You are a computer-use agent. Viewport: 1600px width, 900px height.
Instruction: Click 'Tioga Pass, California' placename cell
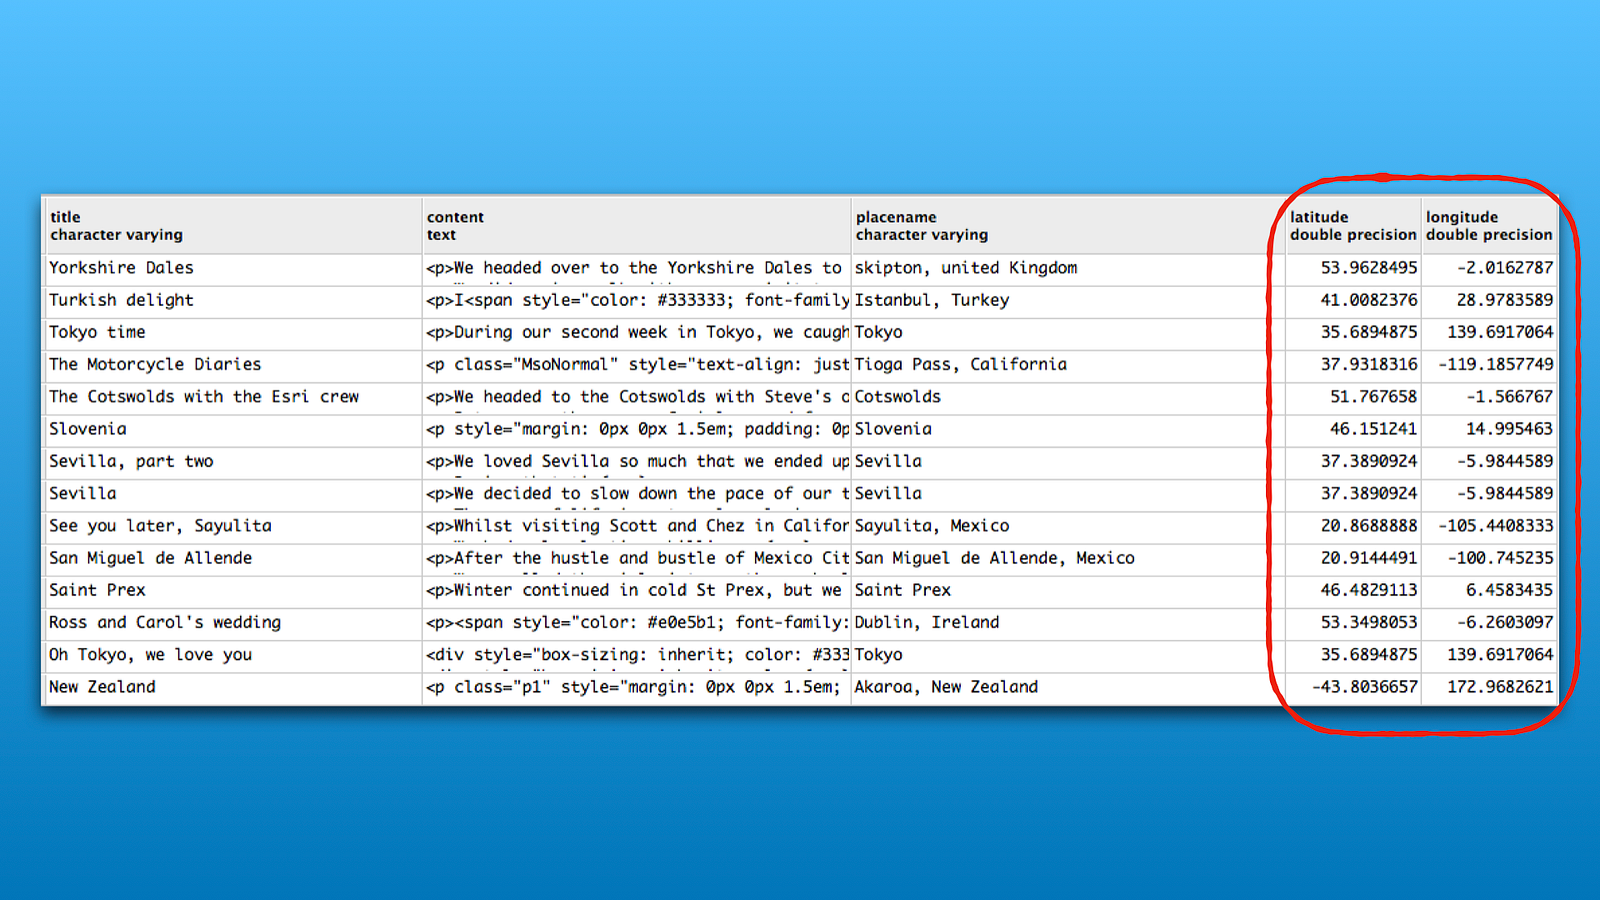[1068, 364]
